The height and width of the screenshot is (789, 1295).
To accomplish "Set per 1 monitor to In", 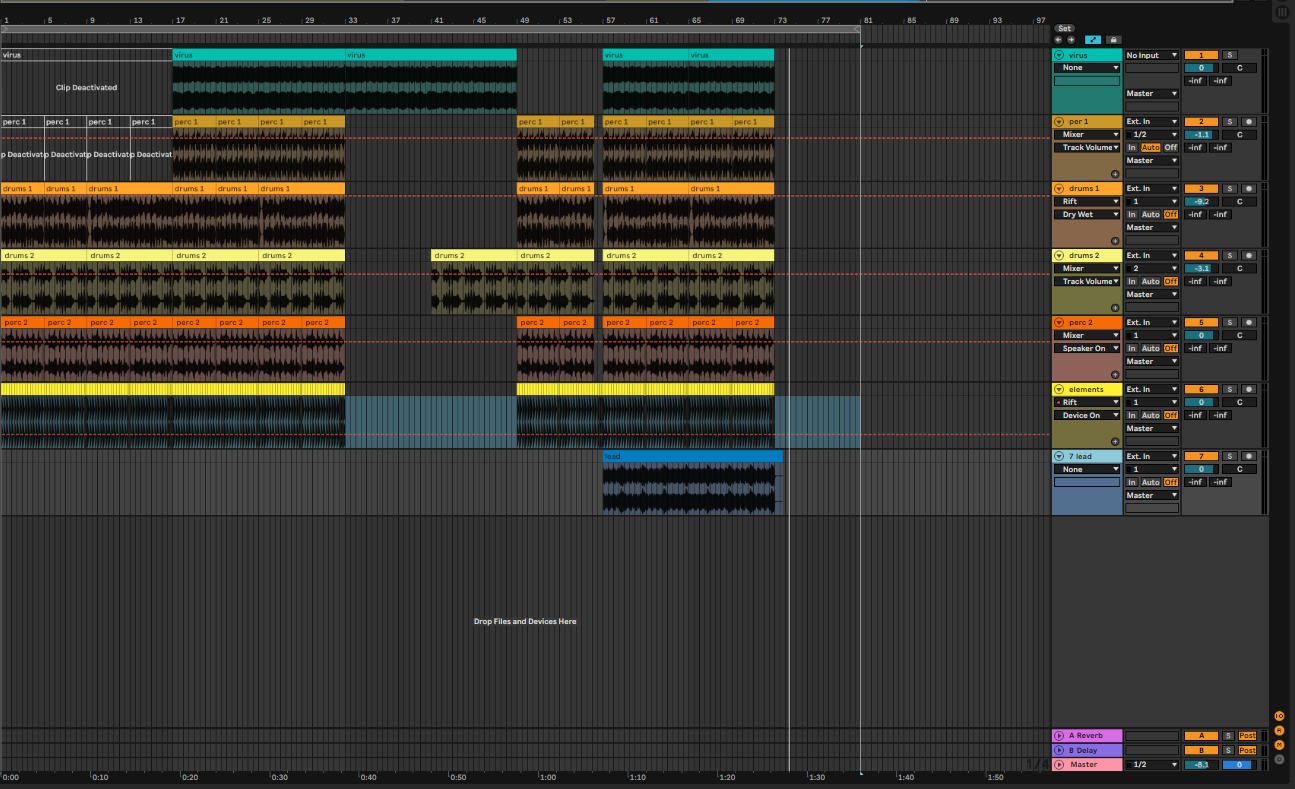I will click(1132, 147).
